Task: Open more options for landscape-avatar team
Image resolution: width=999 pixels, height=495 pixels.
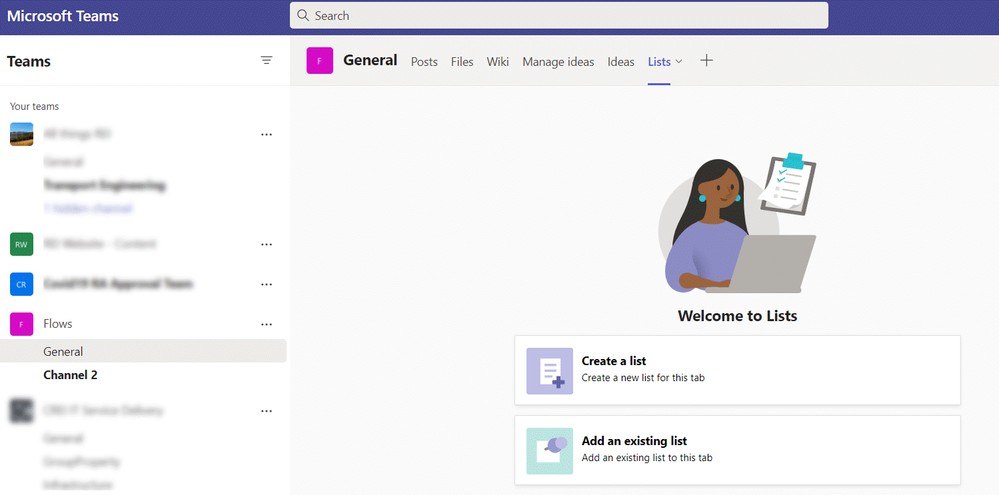Action: (x=266, y=135)
